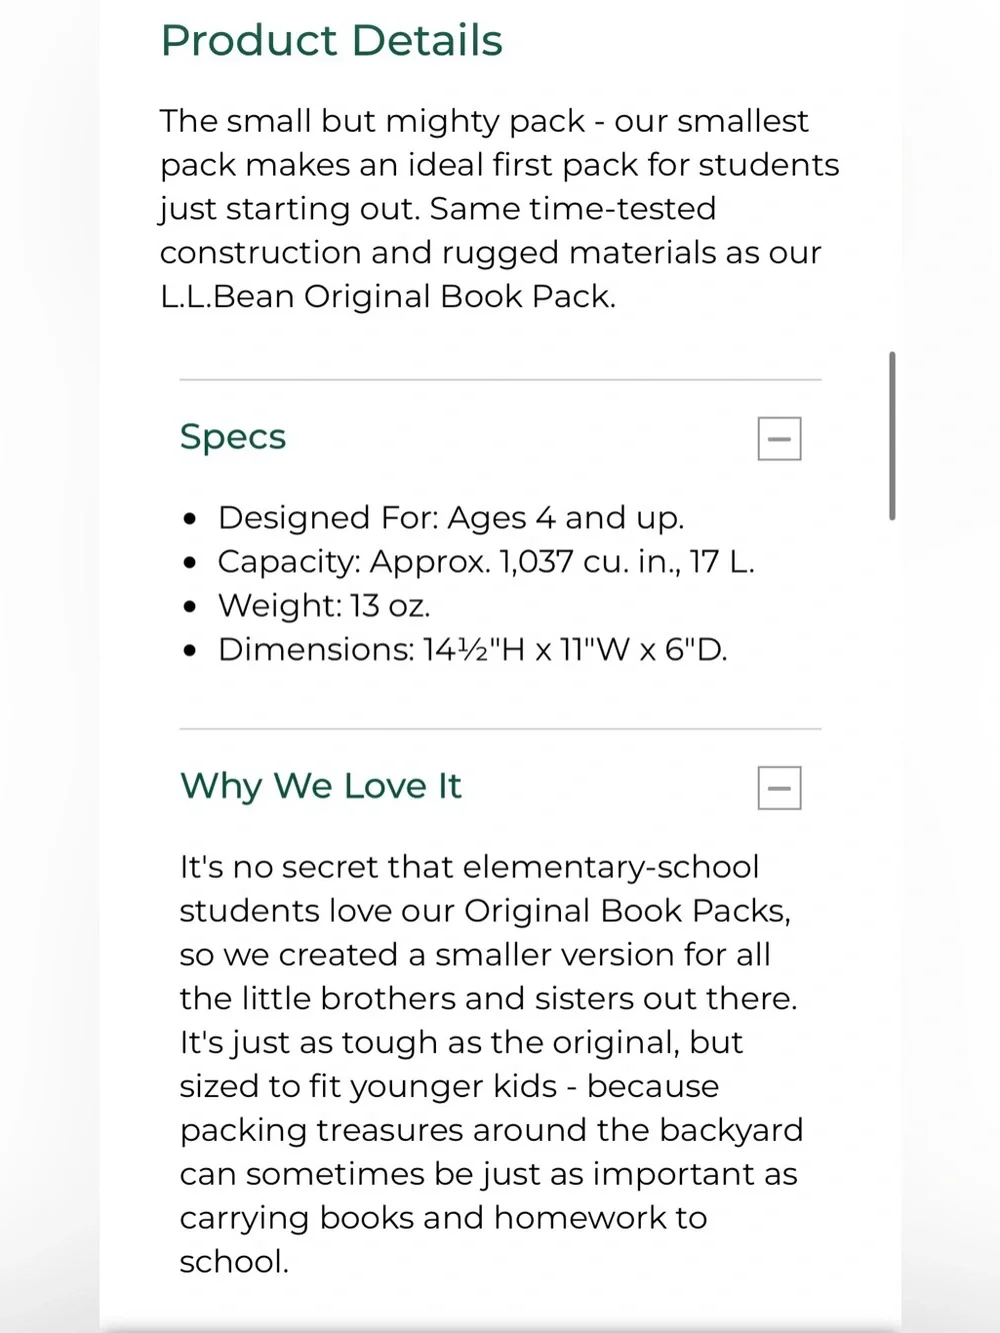Click the bullet before Dimensions
1000x1333 pixels.
[190, 651]
